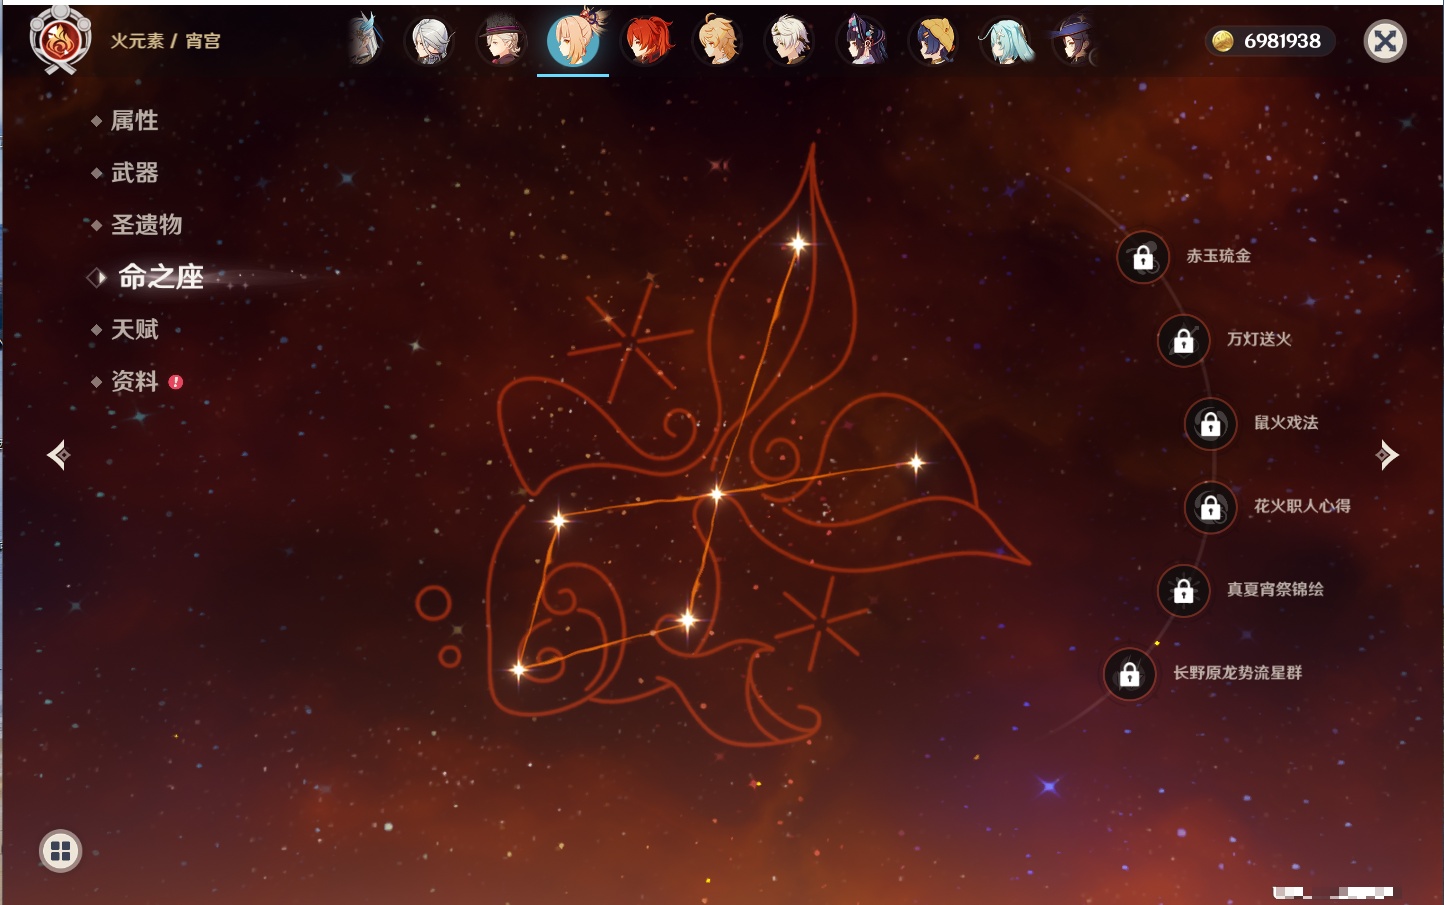Select the gray-haired character portrait
Screen dimensions: 1444x905
click(430, 41)
